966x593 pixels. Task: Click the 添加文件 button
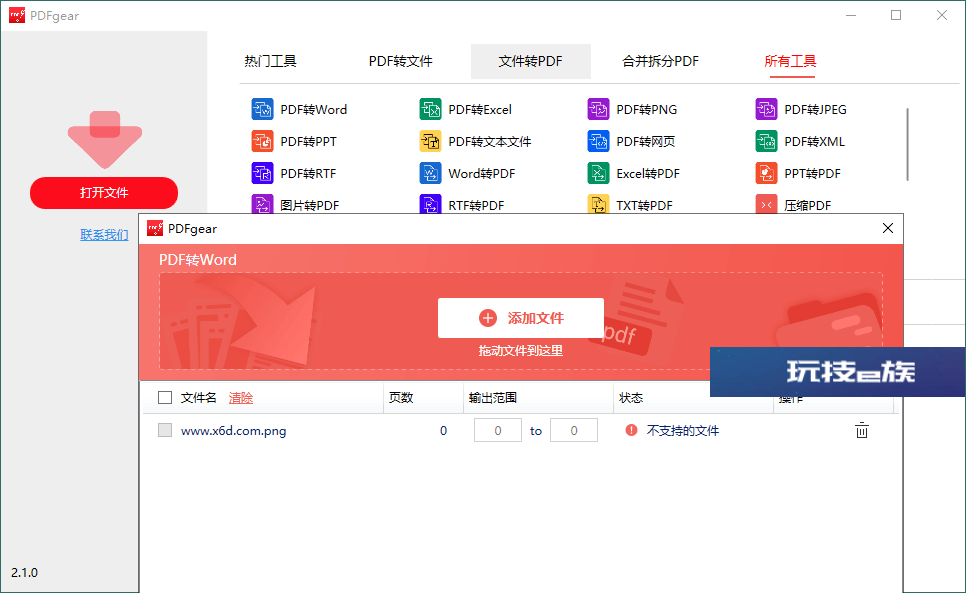[x=521, y=318]
